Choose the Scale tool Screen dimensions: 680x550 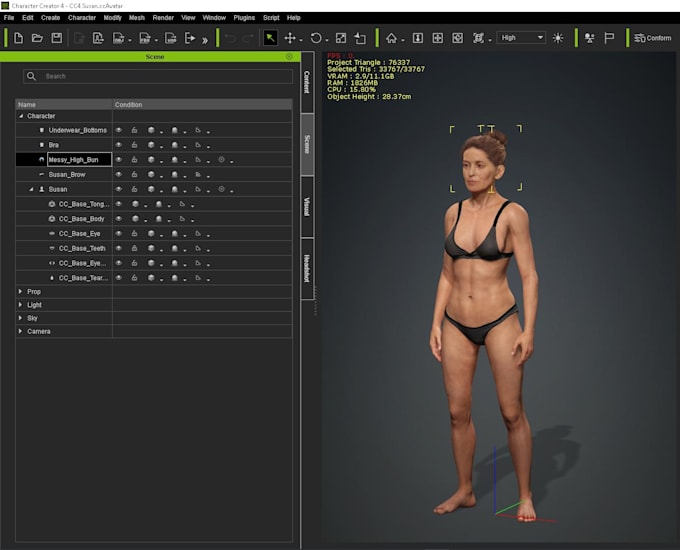tap(341, 38)
